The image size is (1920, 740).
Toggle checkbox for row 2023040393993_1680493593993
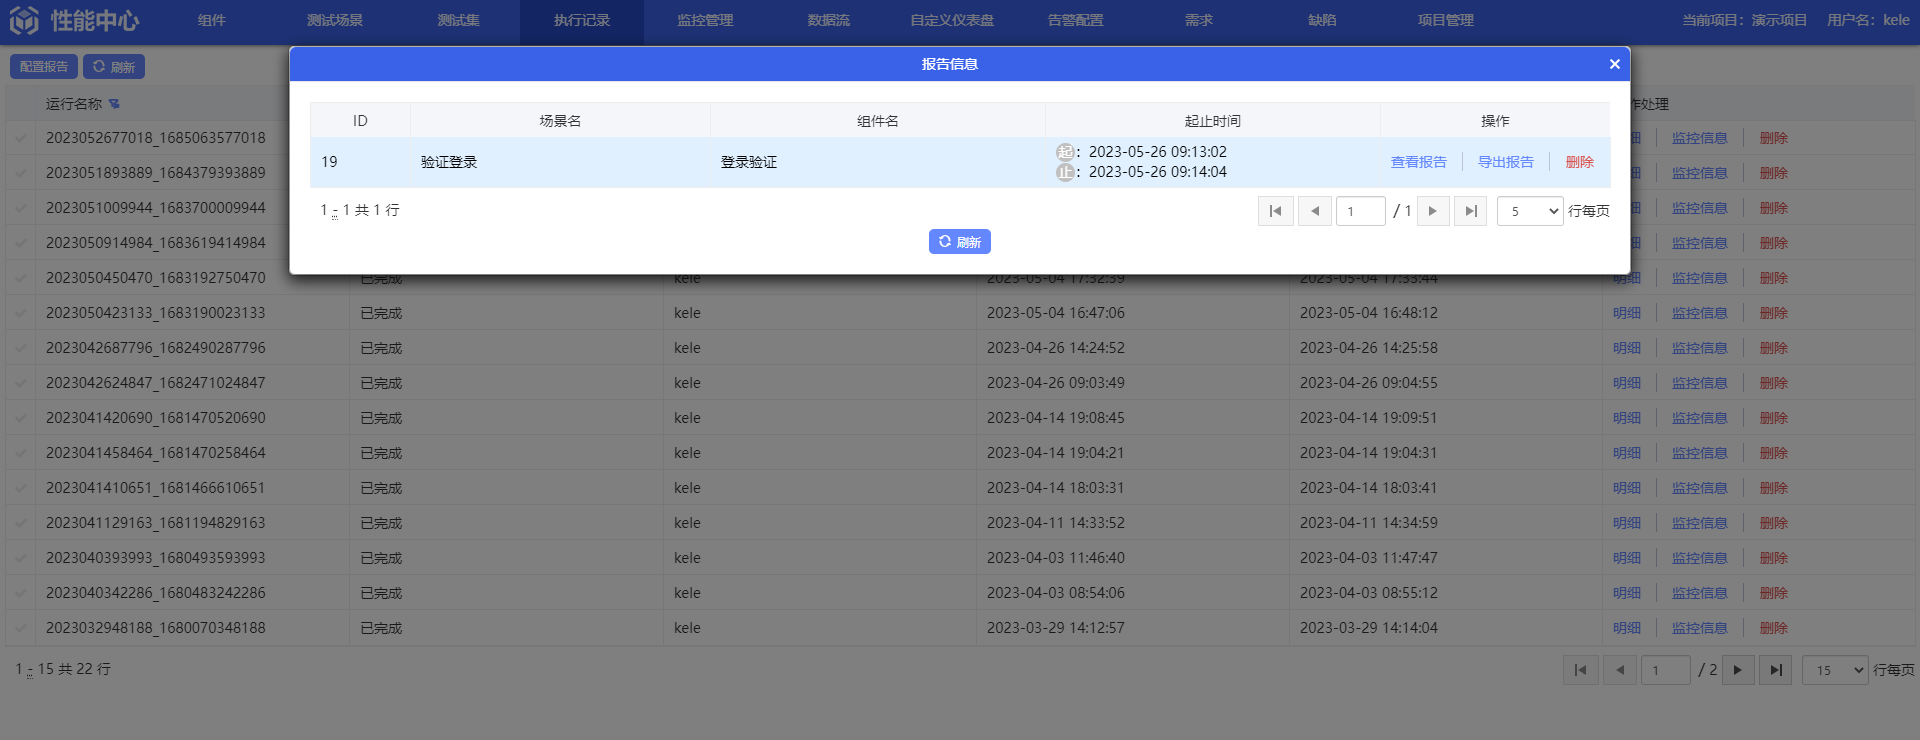(x=21, y=558)
